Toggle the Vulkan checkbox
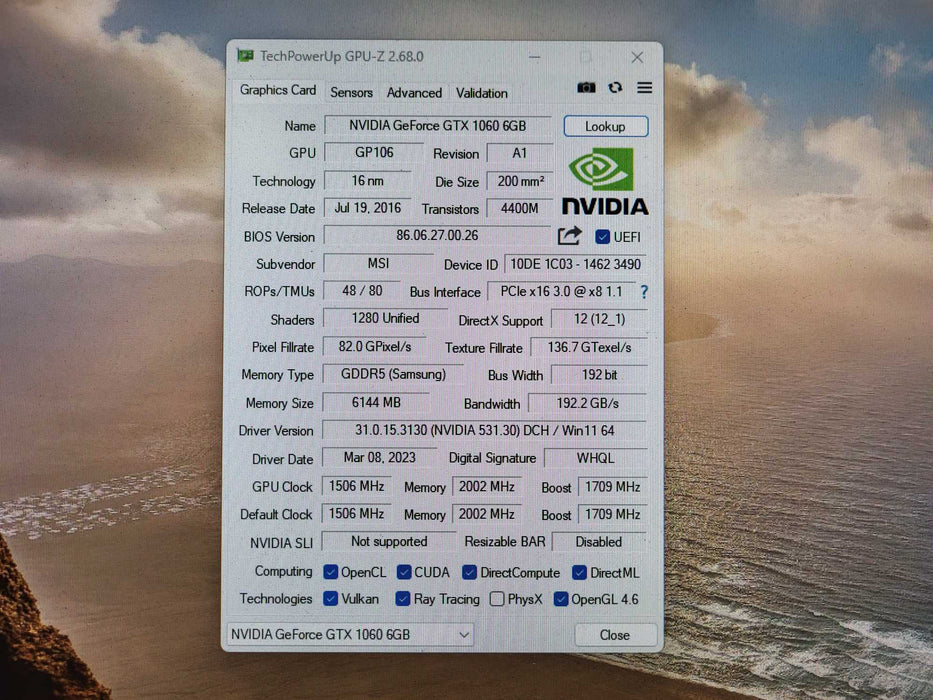This screenshot has height=700, width=933. tap(330, 599)
